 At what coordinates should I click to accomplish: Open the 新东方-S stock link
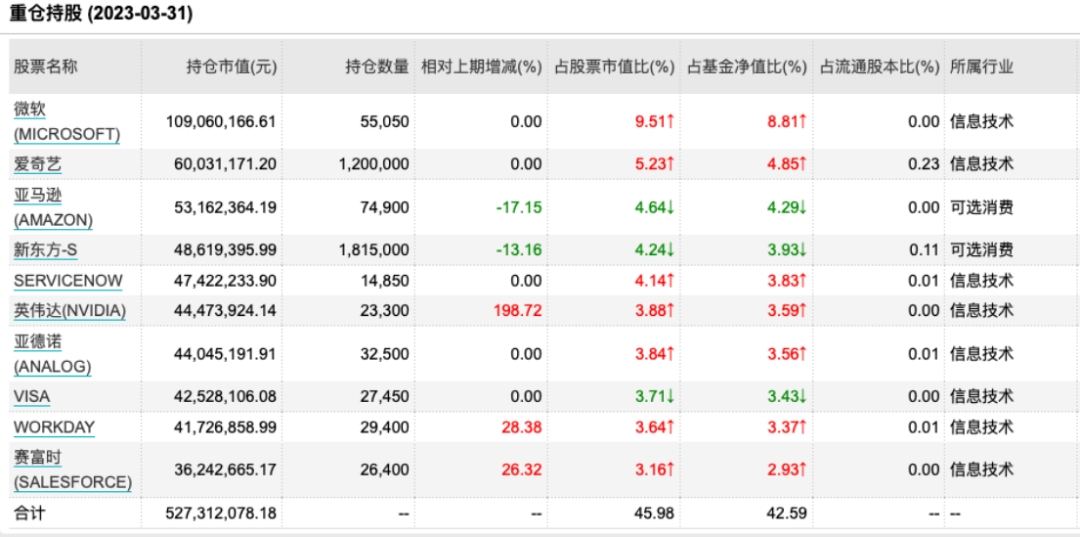45,251
